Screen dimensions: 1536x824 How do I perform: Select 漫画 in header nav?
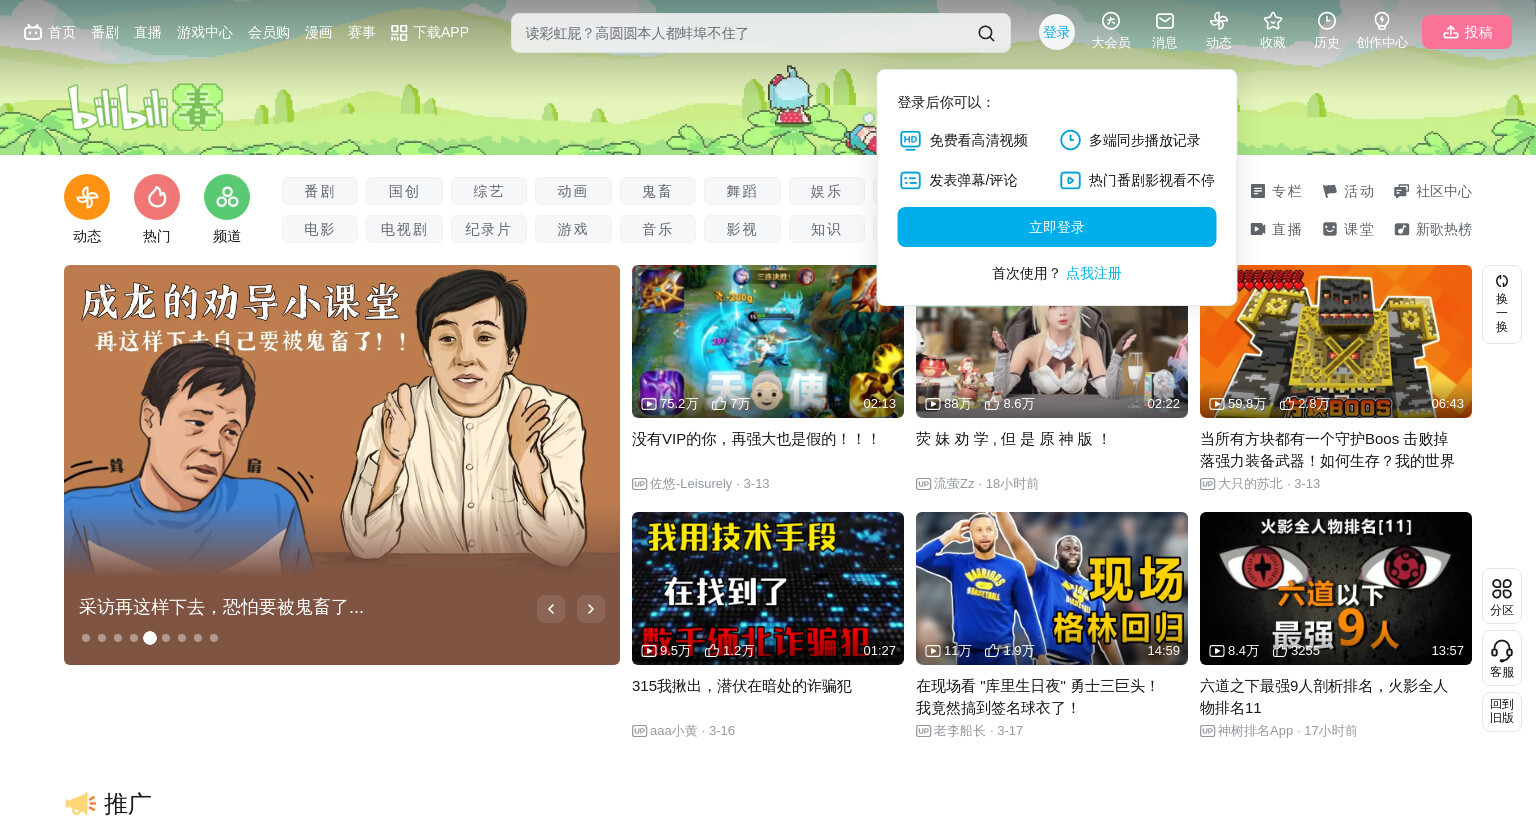pyautogui.click(x=319, y=33)
